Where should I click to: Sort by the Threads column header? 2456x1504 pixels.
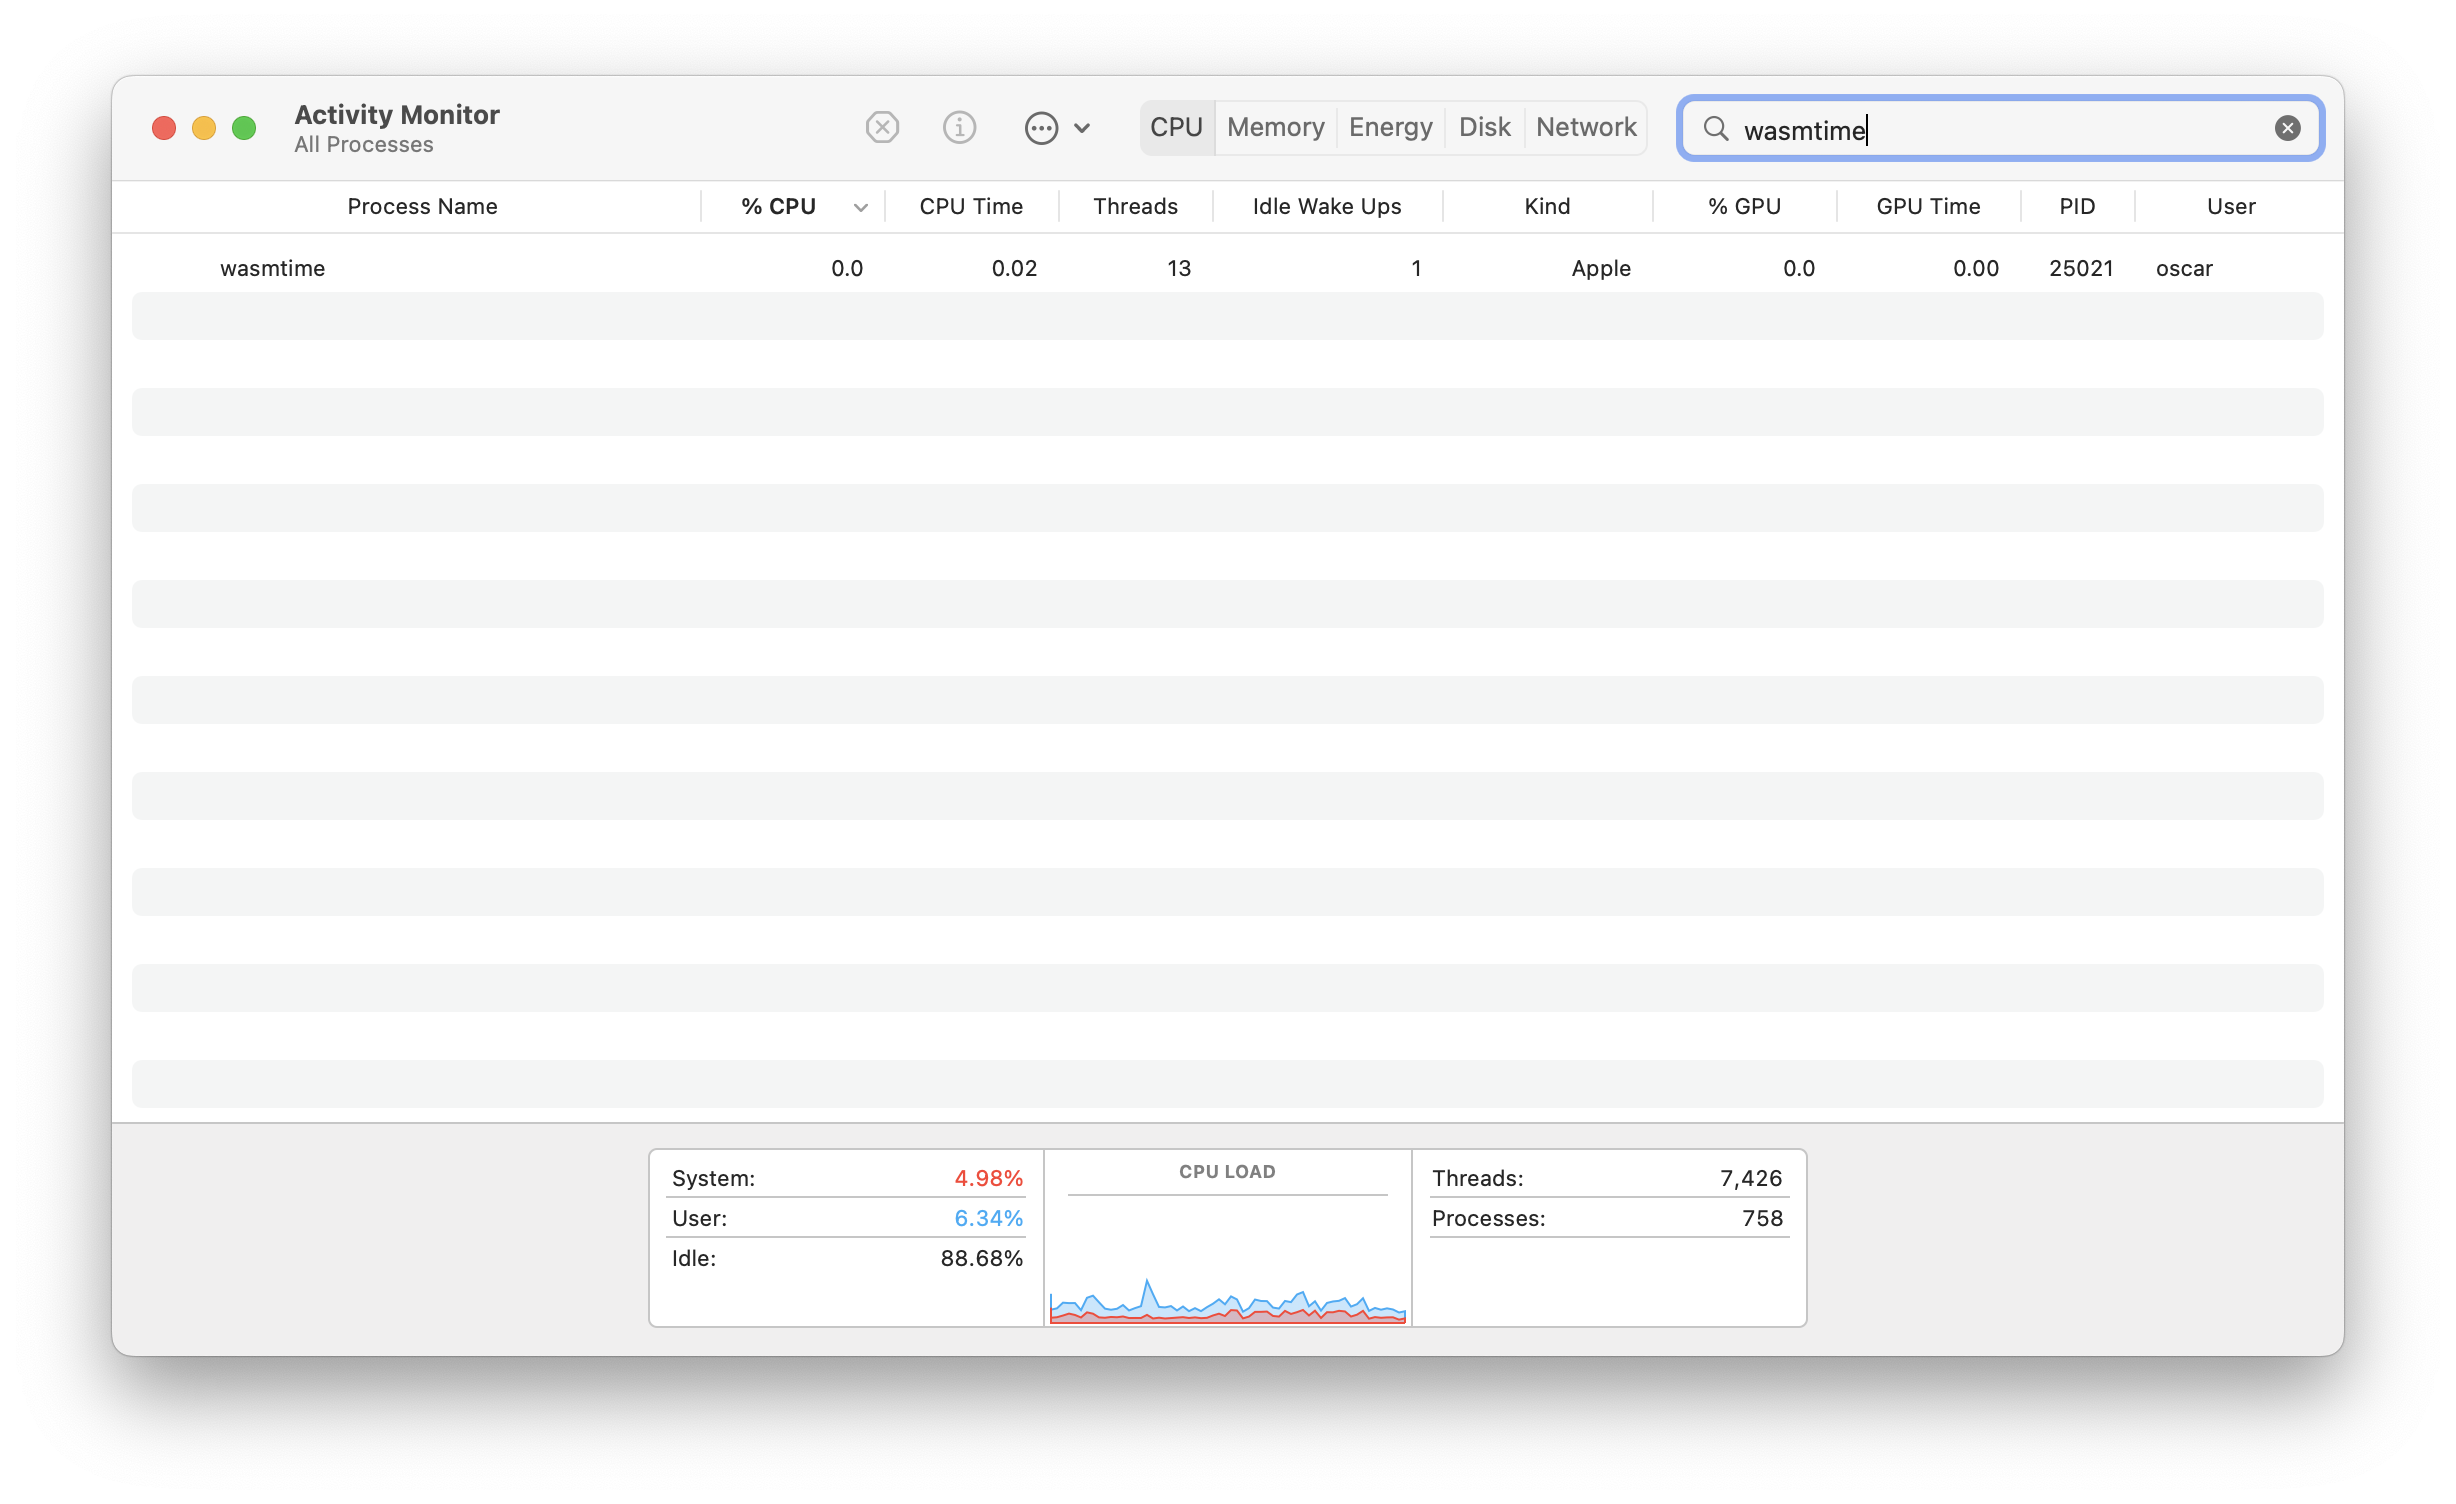coord(1135,207)
